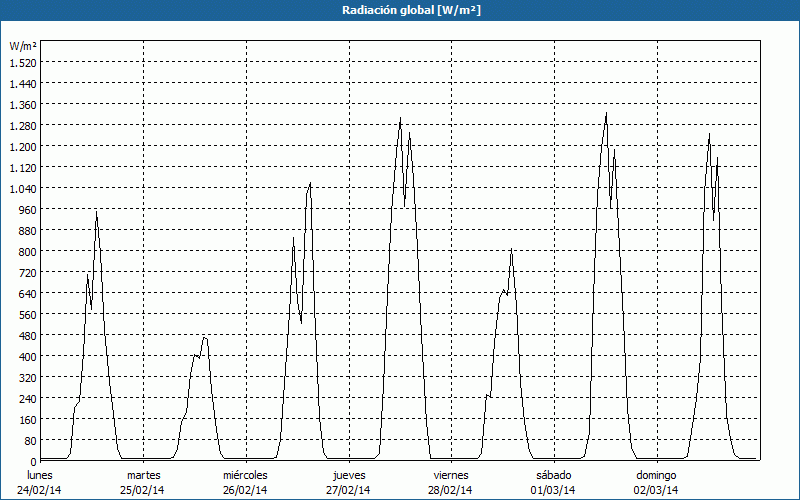Viewport: 800px width, 500px height.
Task: Click the 02/03/14 date label
Action: pyautogui.click(x=656, y=490)
